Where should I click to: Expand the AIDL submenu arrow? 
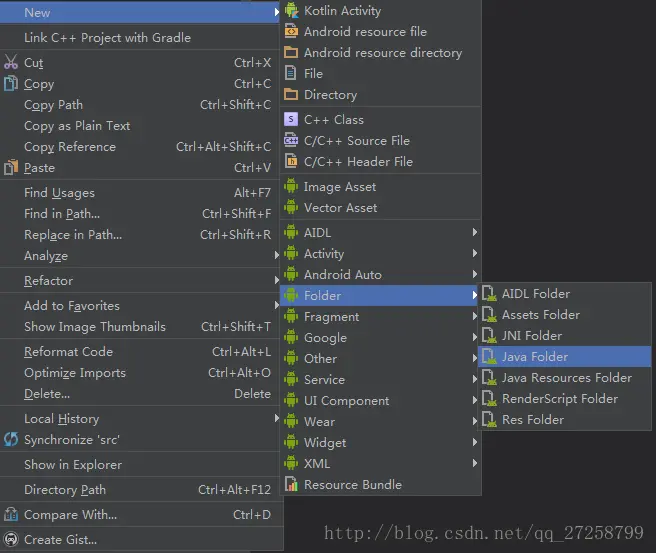tap(474, 232)
